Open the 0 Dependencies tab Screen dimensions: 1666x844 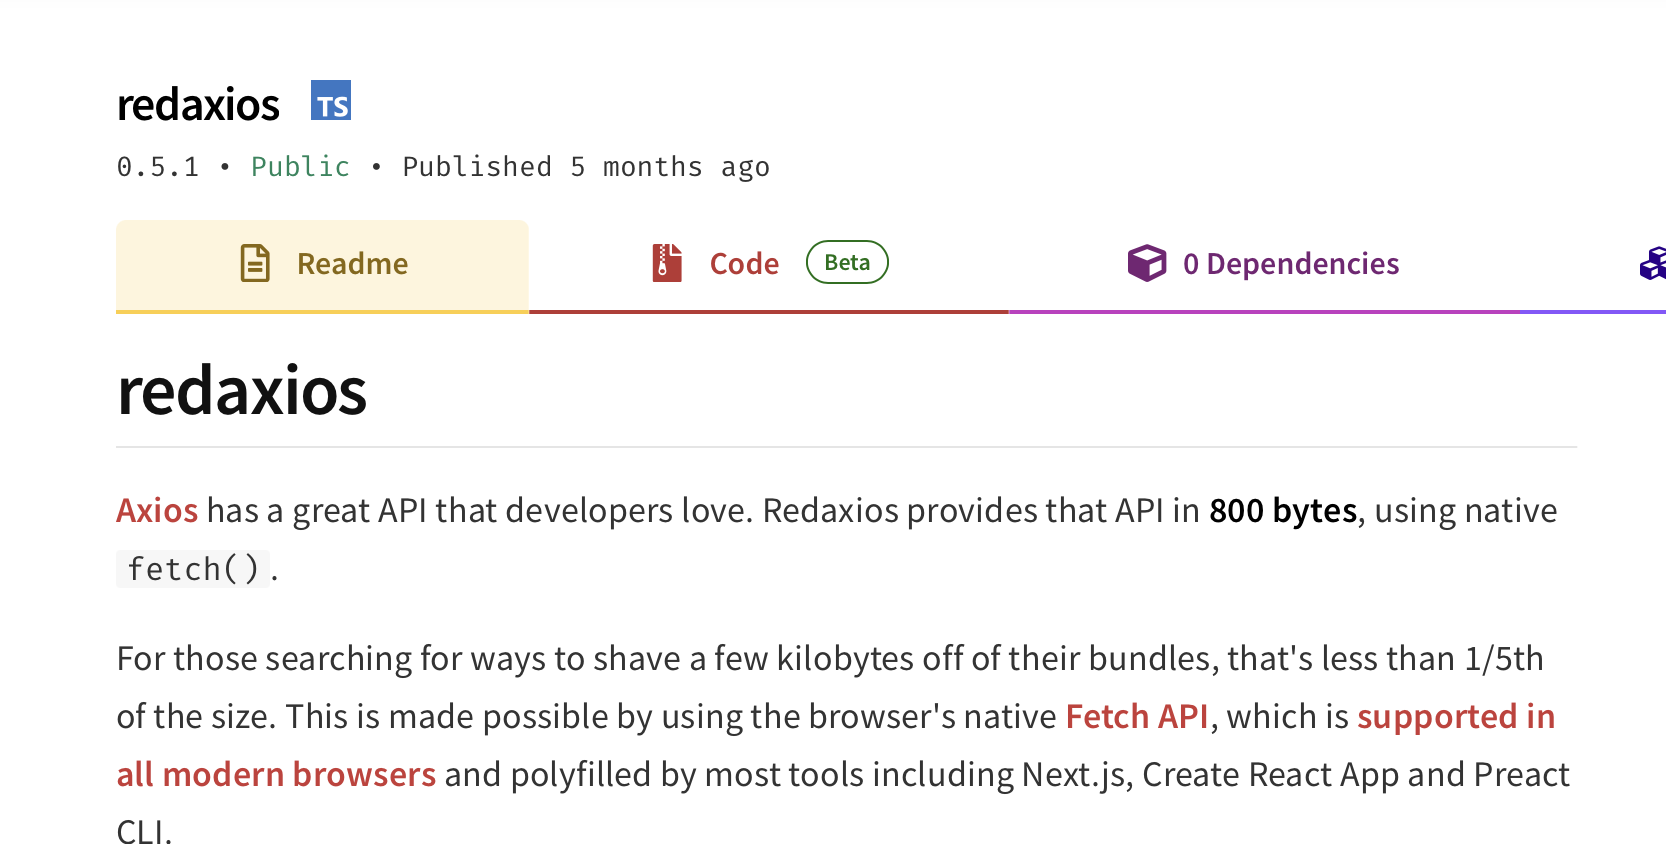coord(1290,264)
